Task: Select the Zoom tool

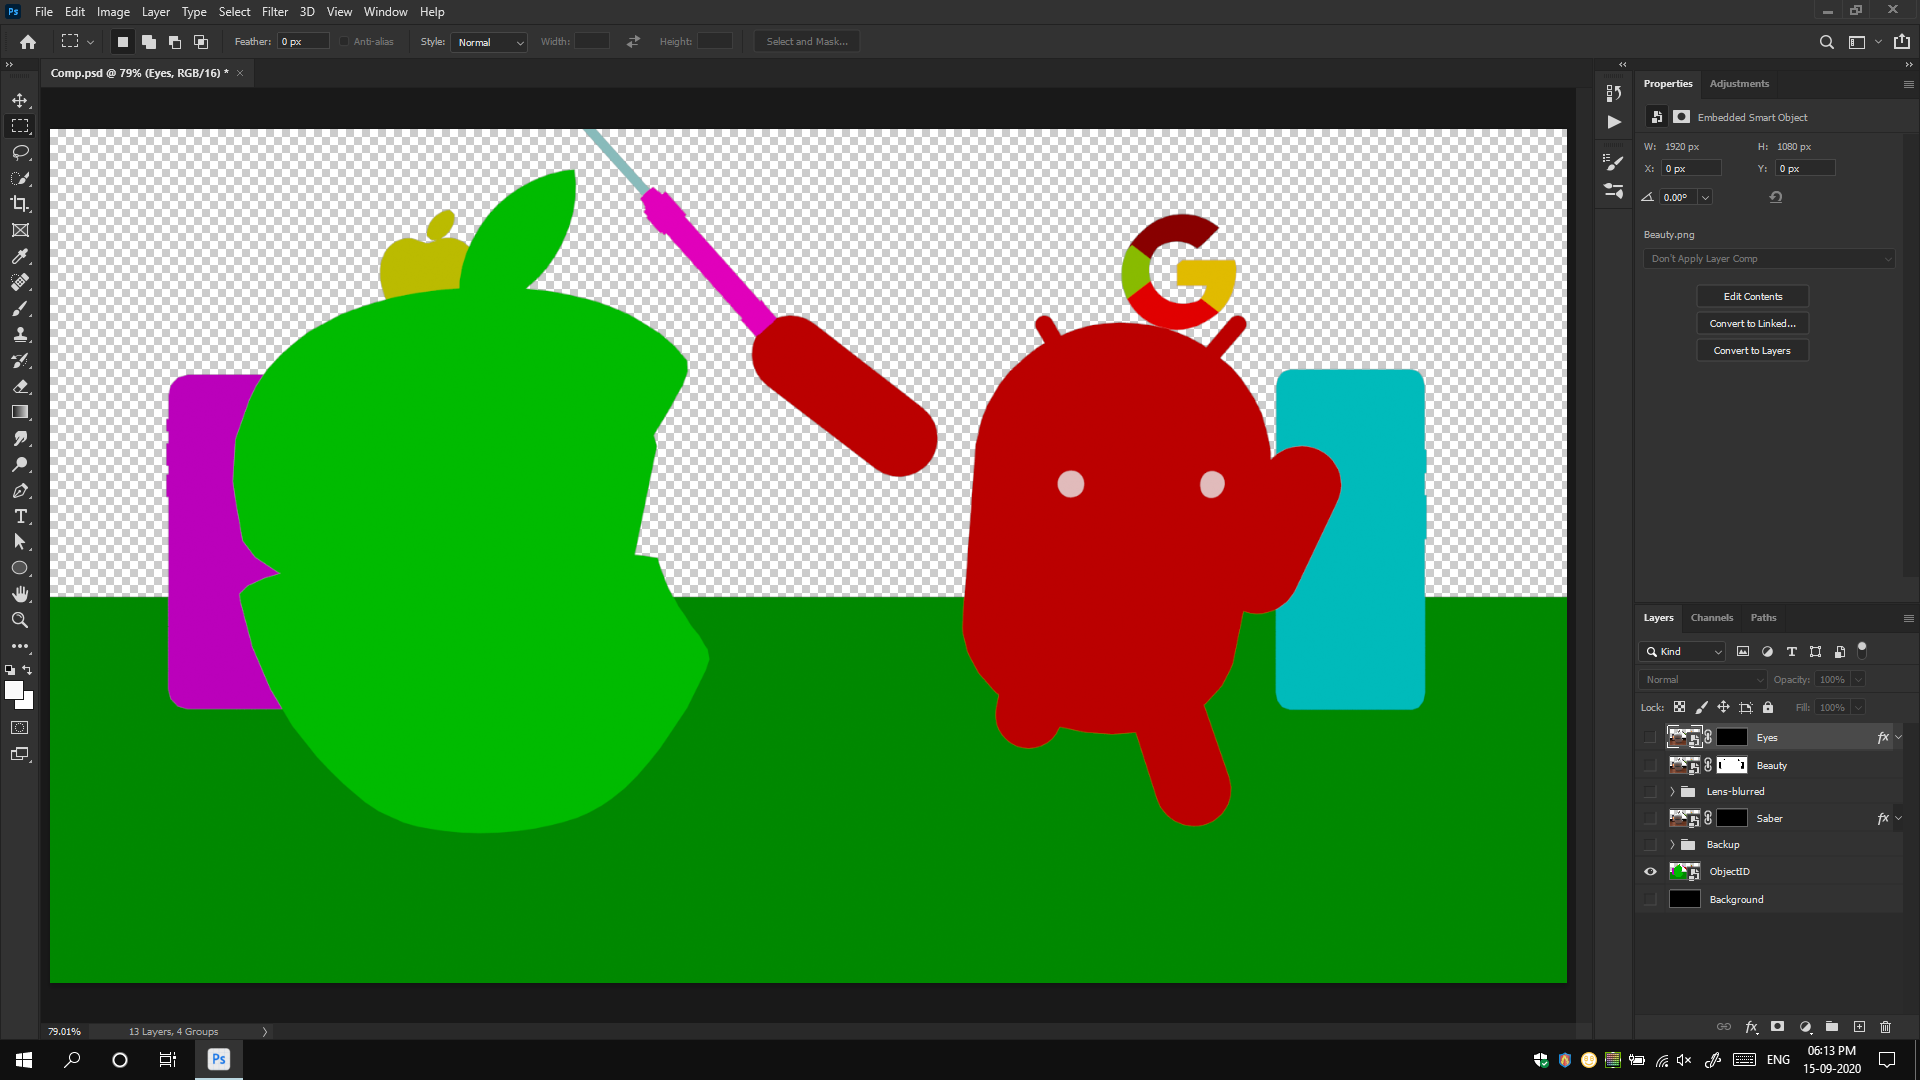Action: click(x=20, y=620)
